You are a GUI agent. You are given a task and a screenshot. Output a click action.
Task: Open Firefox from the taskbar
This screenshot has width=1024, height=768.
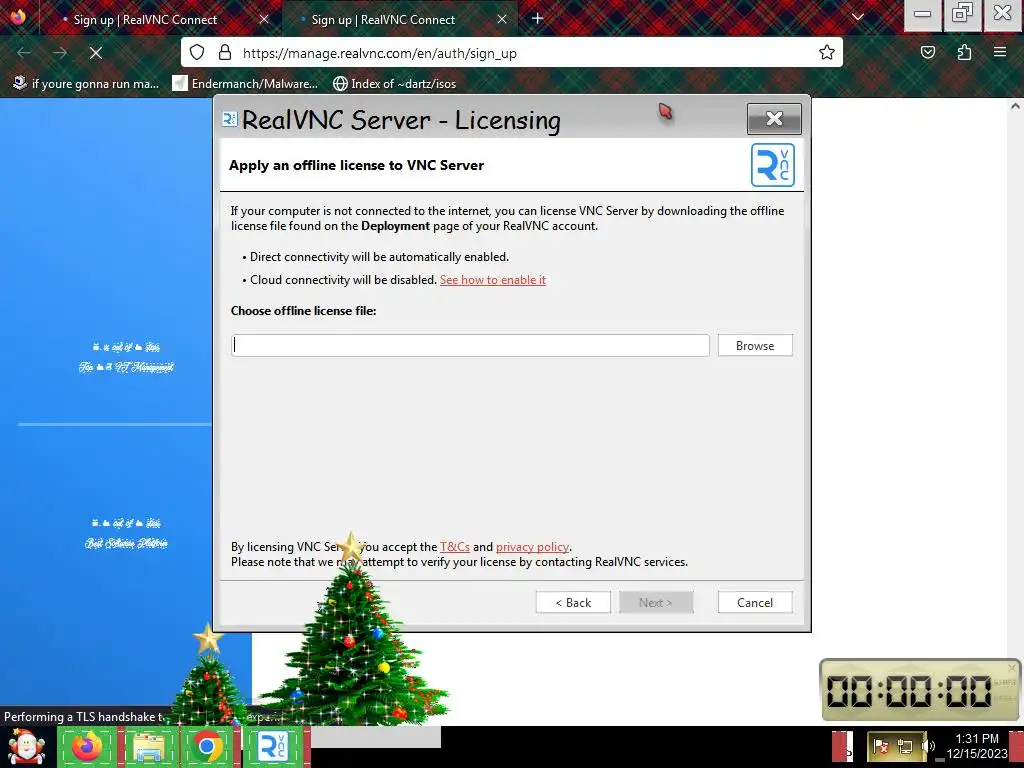click(88, 747)
